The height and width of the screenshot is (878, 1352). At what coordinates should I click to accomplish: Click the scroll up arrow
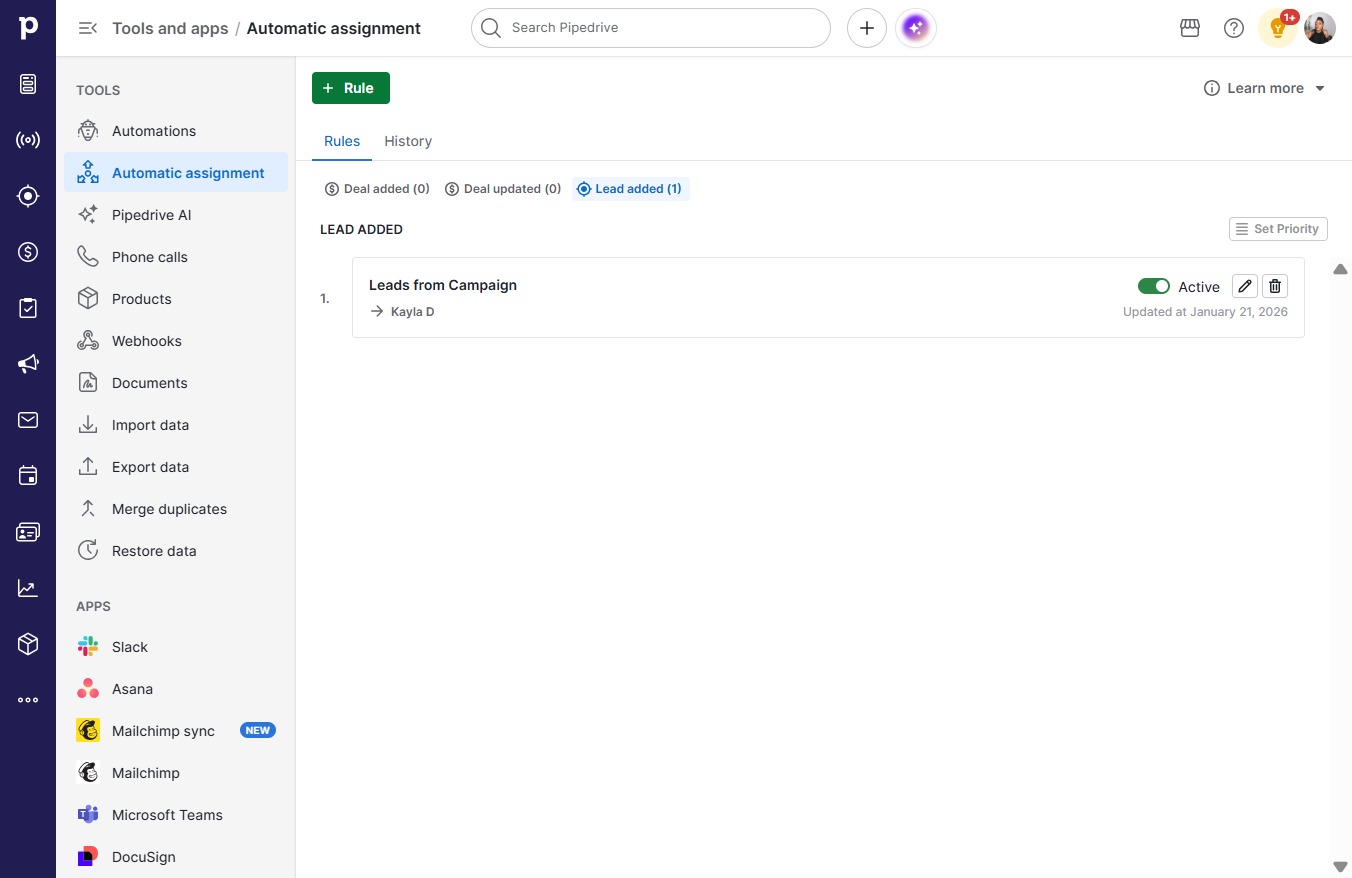click(x=1341, y=269)
